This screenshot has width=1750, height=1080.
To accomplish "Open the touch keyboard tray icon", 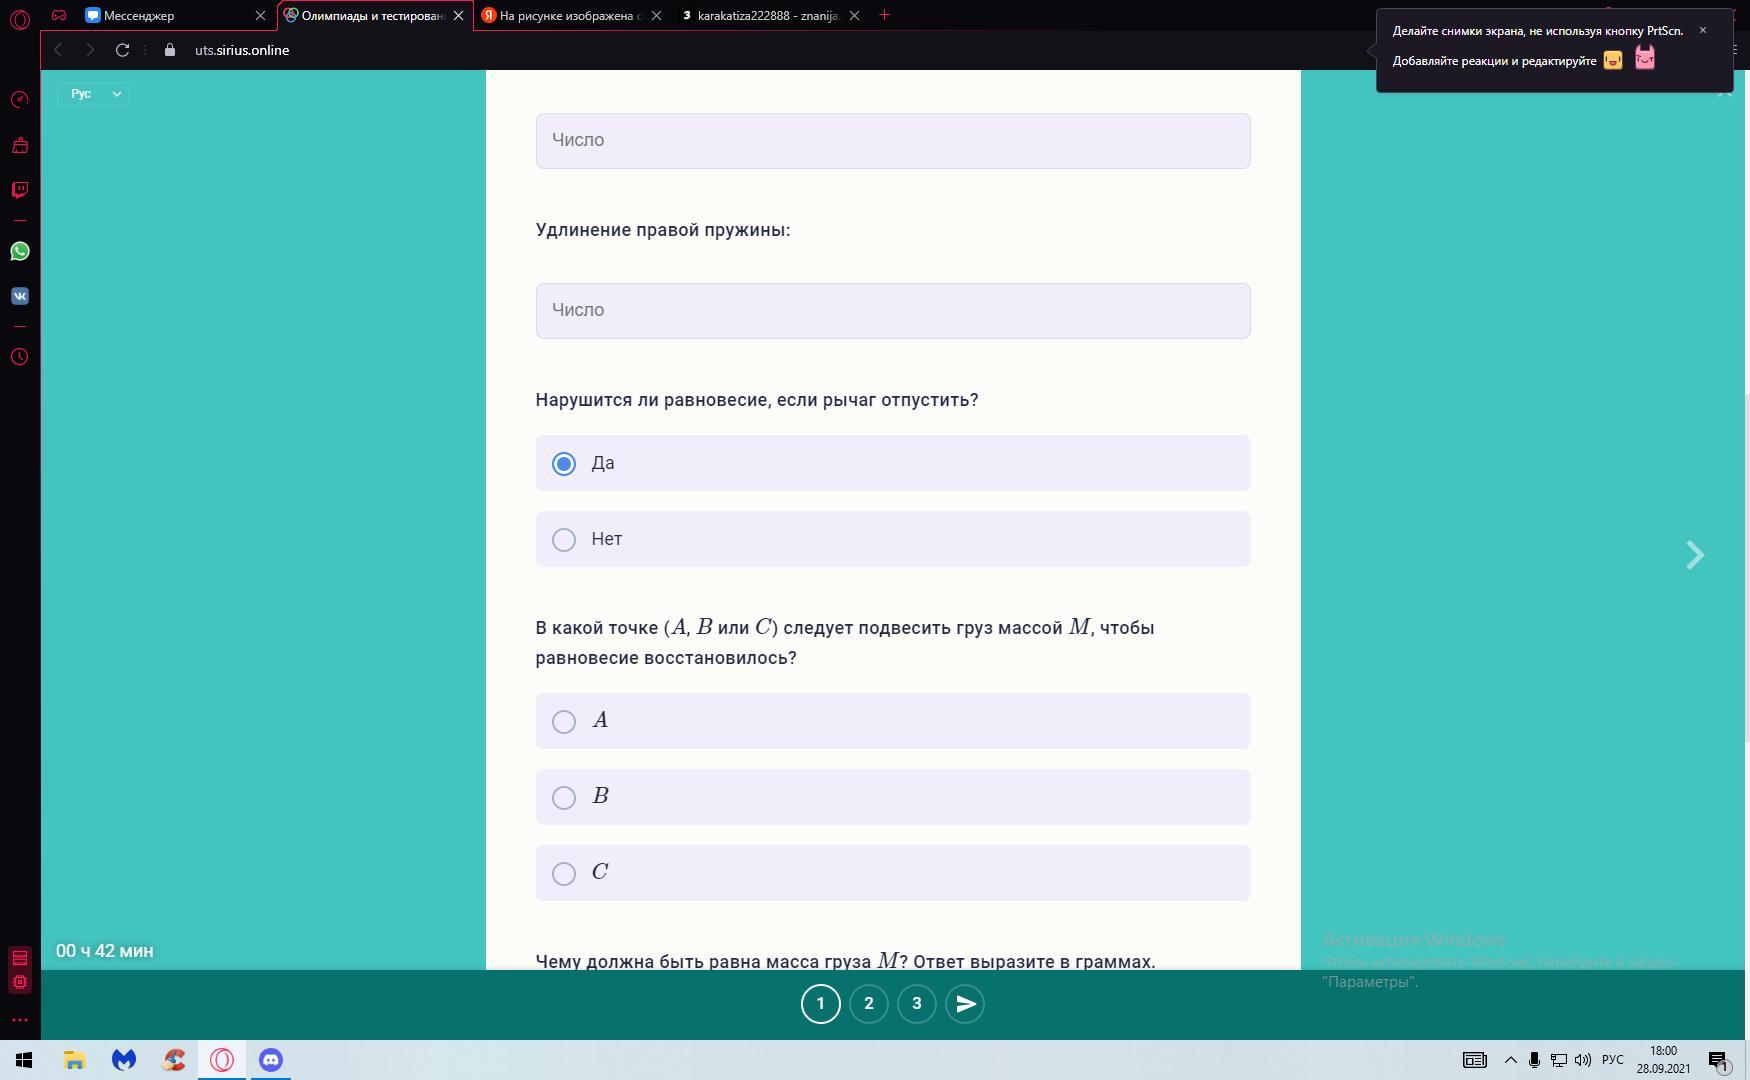I will (x=1475, y=1060).
